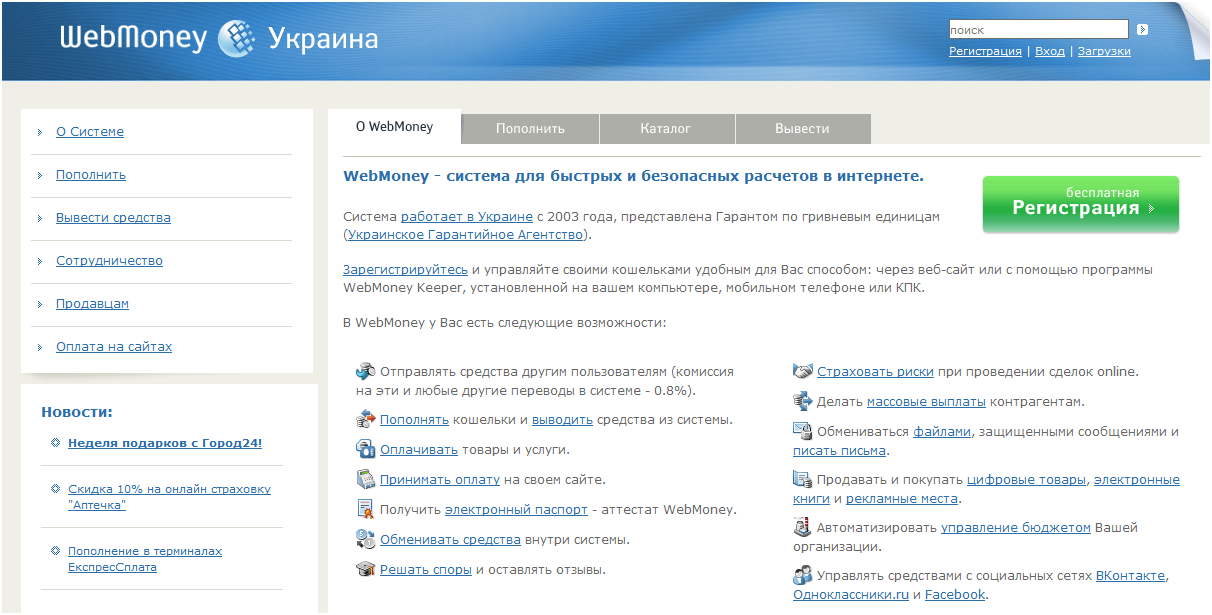Open the 'электронный паспорт' link
The height and width of the screenshot is (615, 1212).
(516, 510)
